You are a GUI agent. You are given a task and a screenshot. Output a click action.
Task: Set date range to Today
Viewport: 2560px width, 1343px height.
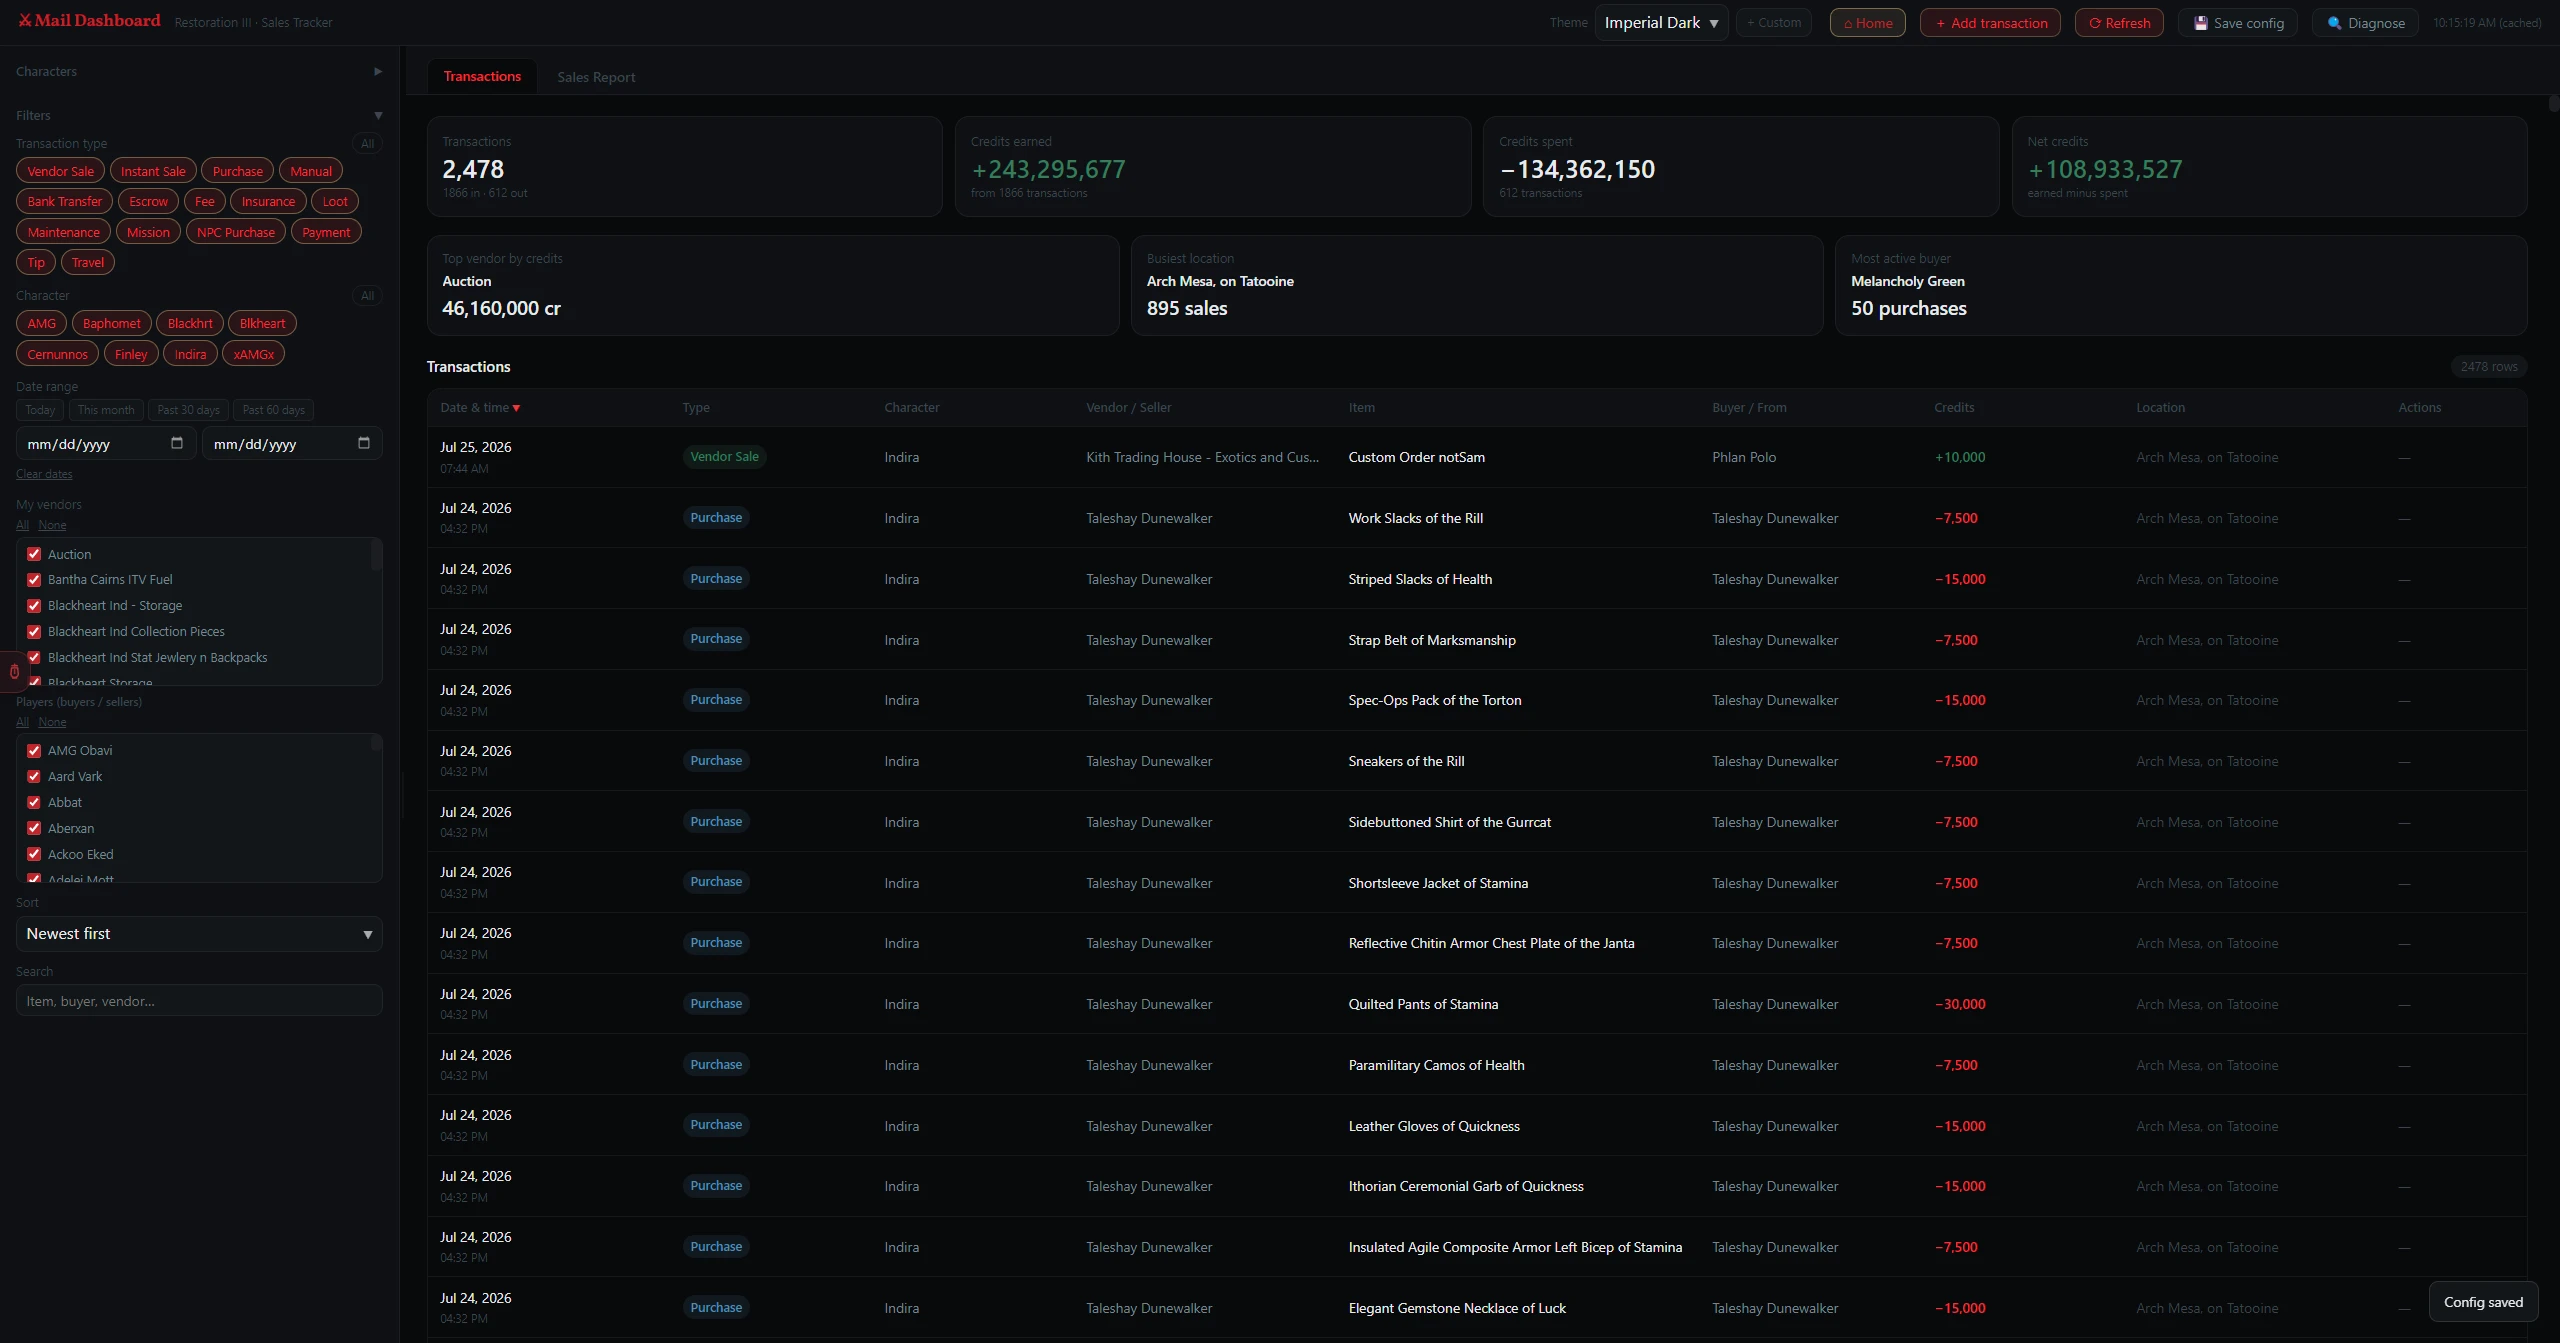(40, 410)
